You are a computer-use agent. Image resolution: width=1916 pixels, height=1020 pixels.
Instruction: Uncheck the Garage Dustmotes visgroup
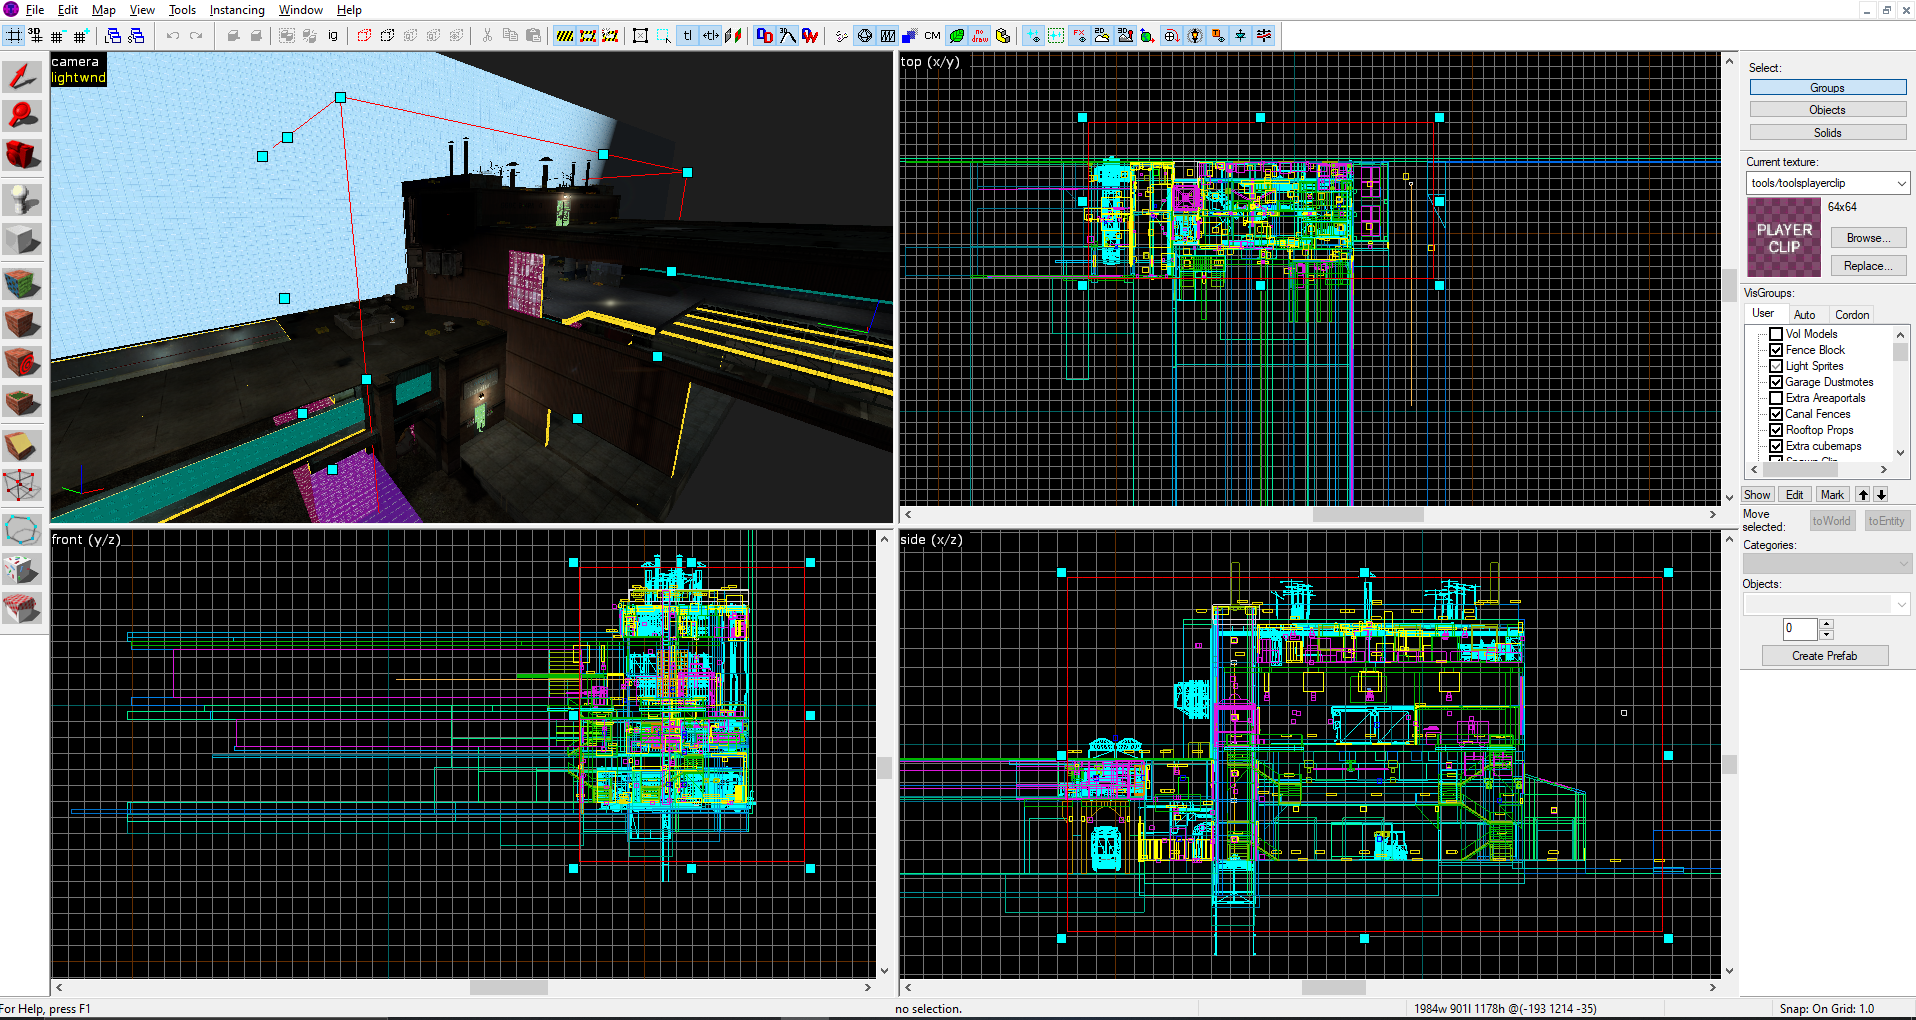(x=1776, y=382)
